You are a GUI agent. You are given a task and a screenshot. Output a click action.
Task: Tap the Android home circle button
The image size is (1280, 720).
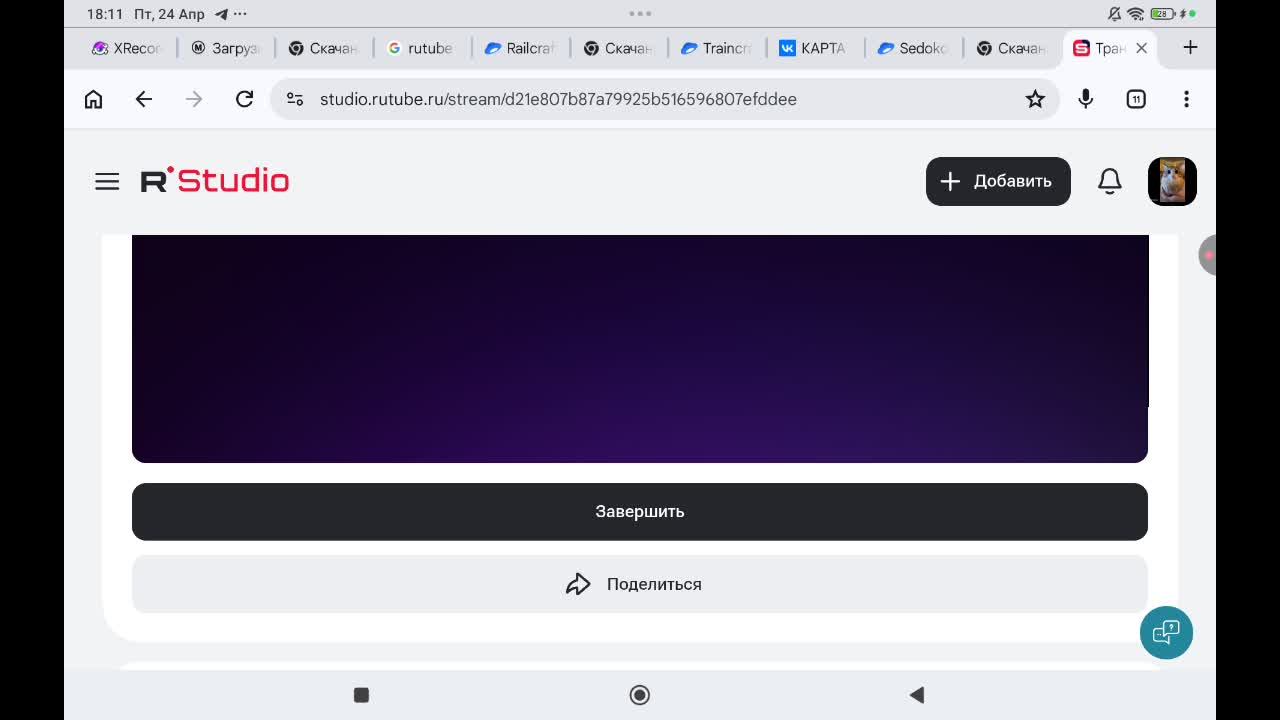click(x=640, y=695)
